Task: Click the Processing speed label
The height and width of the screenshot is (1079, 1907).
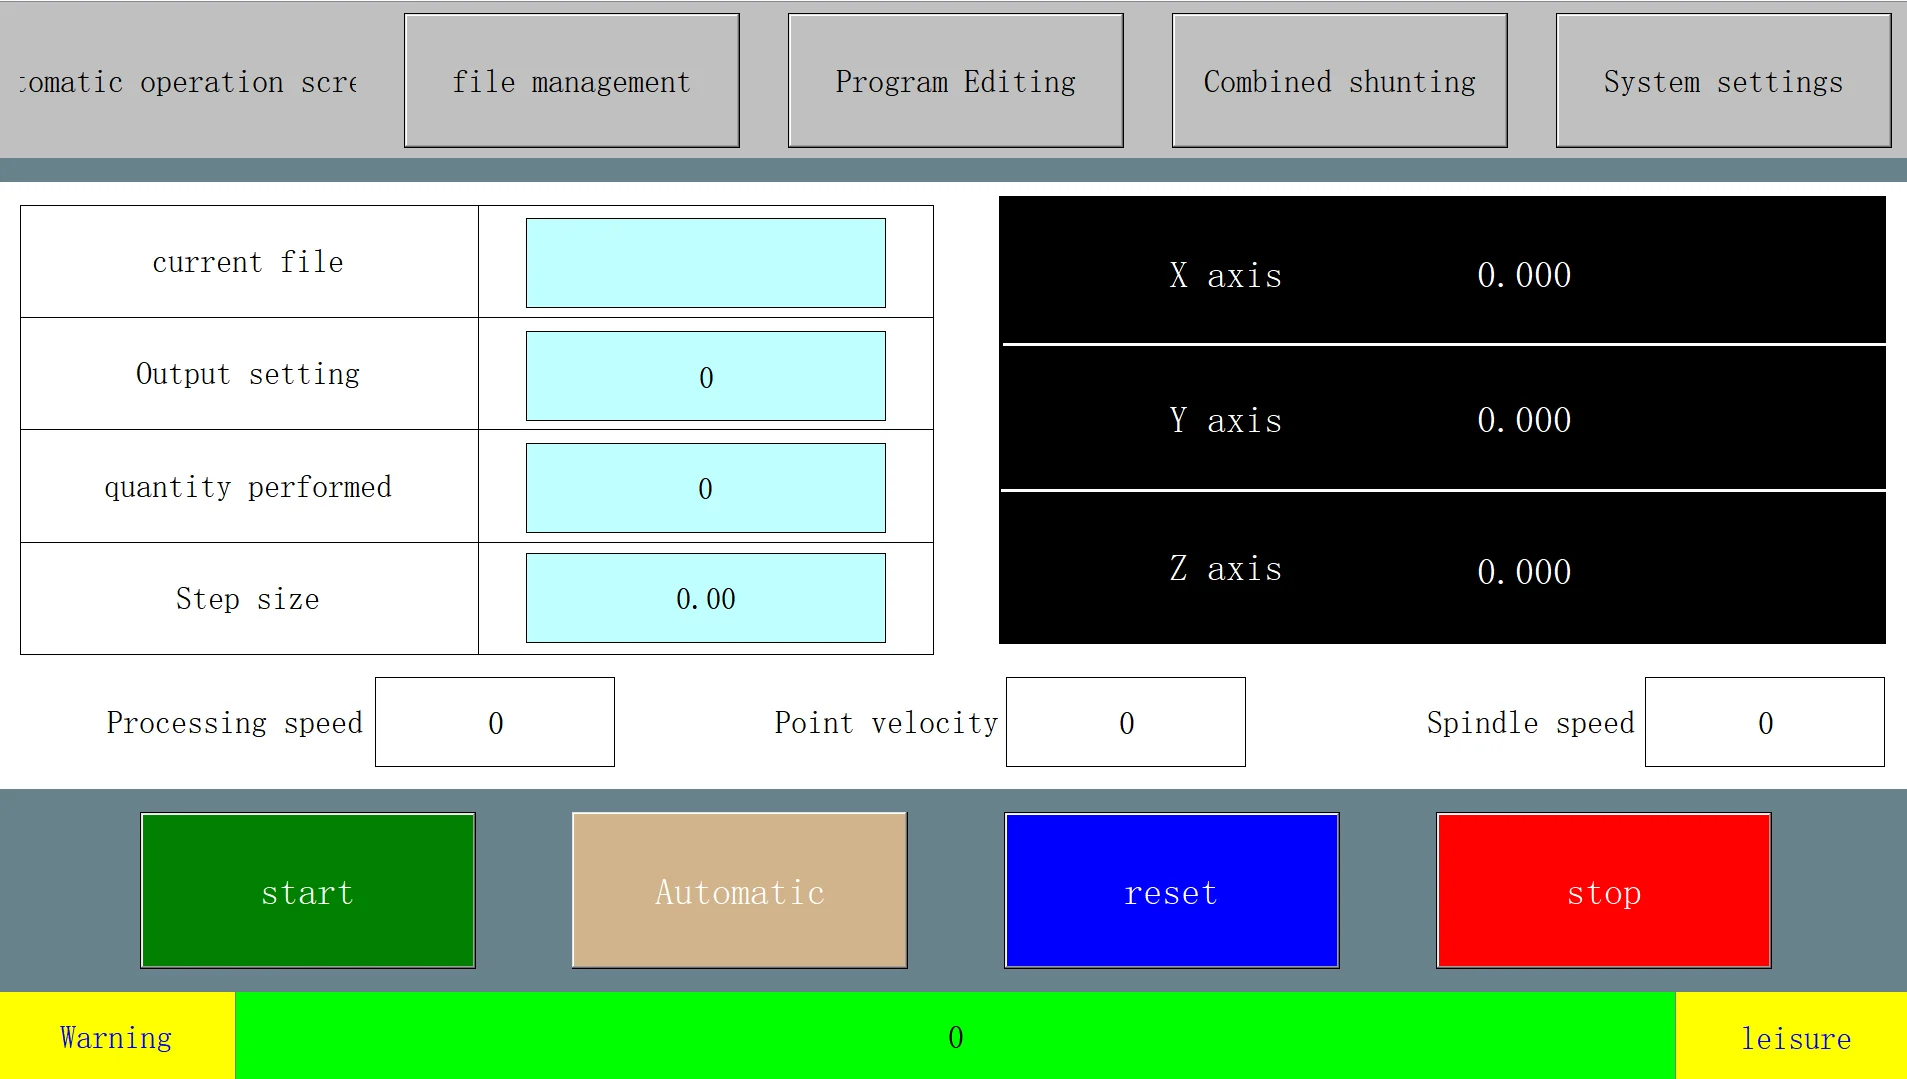Action: click(x=235, y=723)
